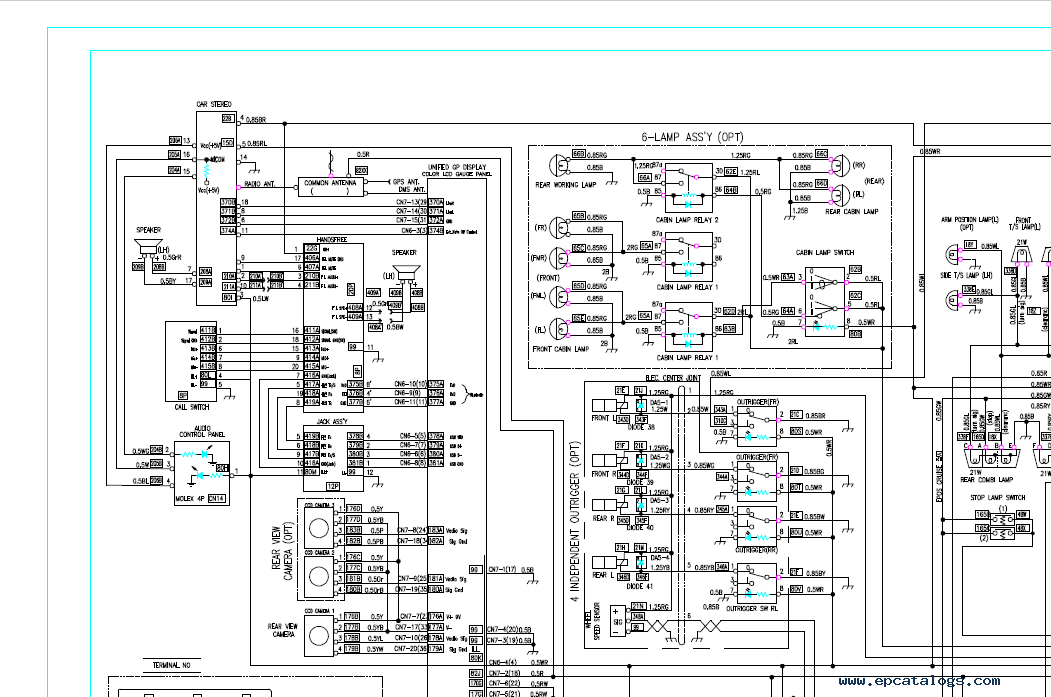Click the REAR COMBI LAMP label

coord(987,480)
